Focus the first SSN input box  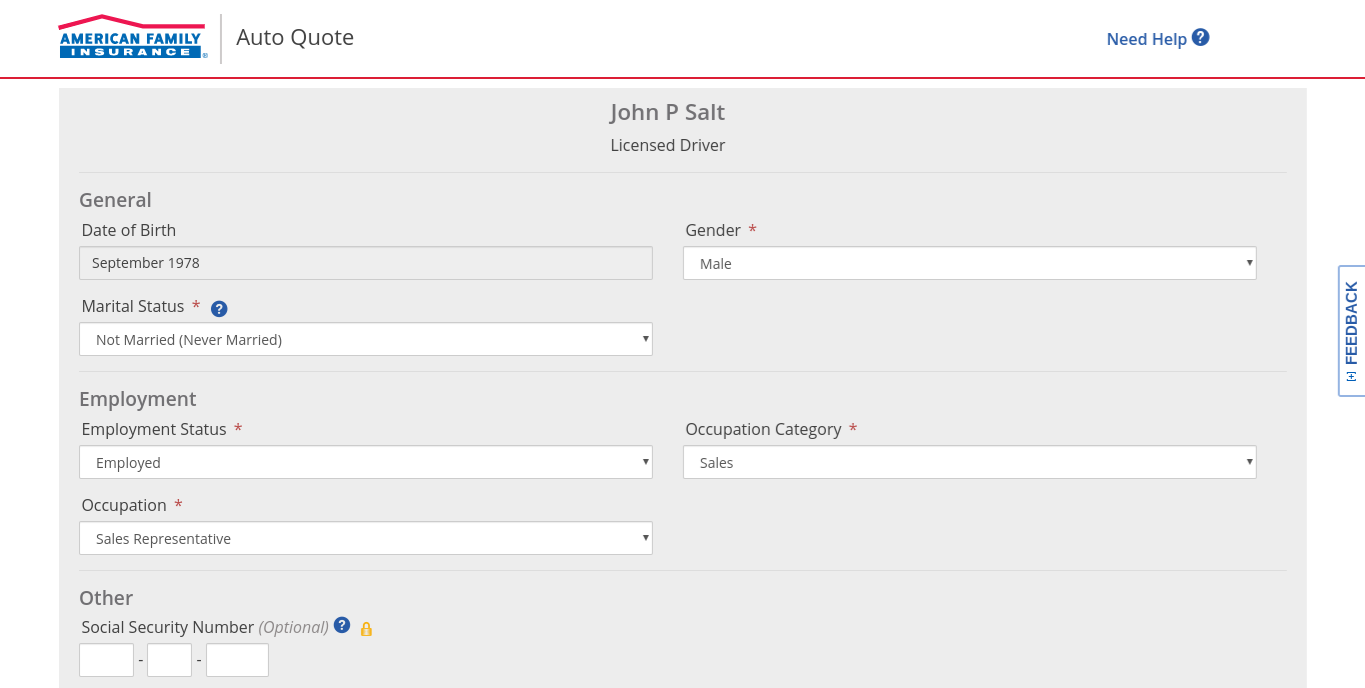(106, 660)
